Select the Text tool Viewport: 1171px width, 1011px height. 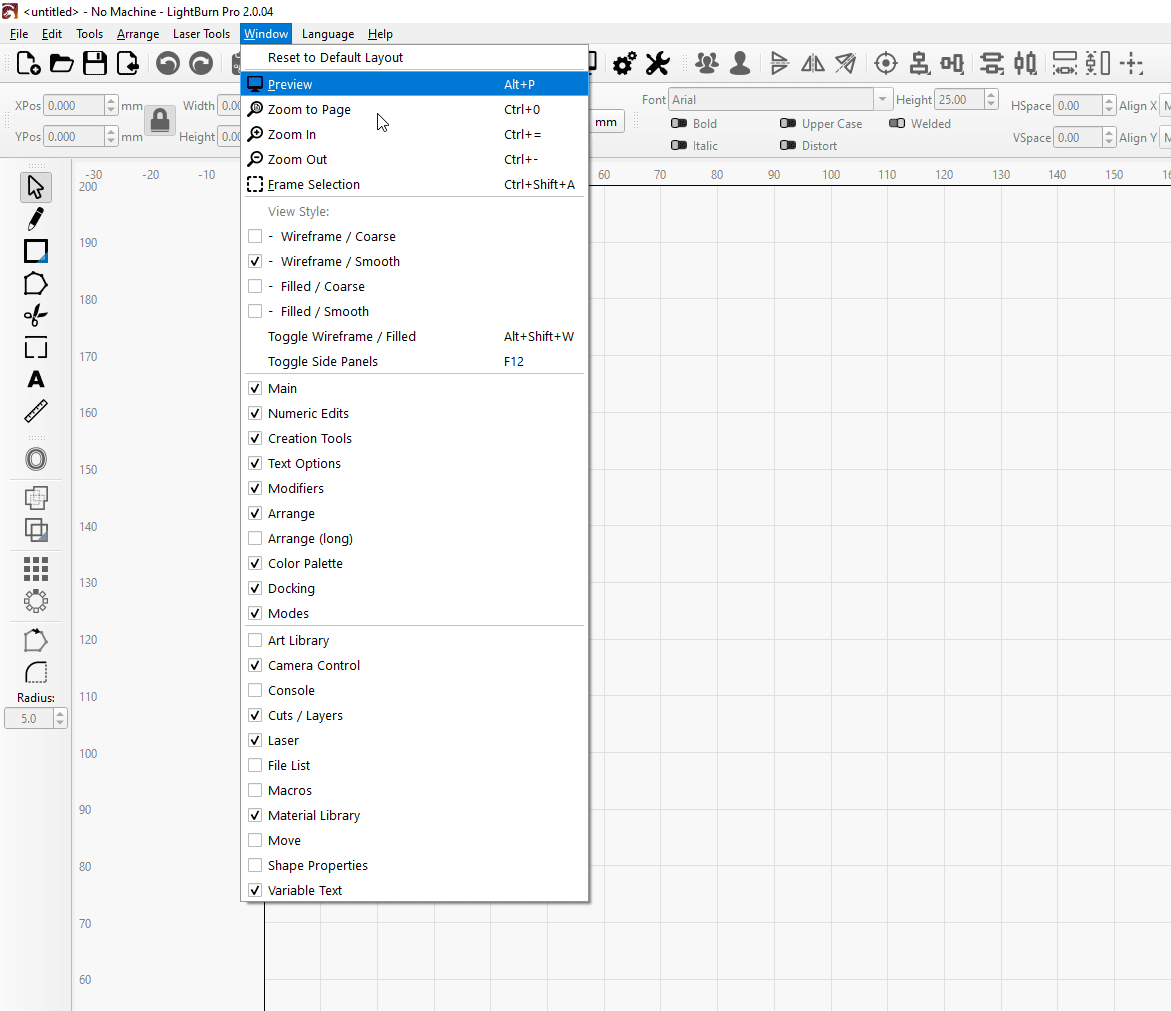[x=36, y=379]
